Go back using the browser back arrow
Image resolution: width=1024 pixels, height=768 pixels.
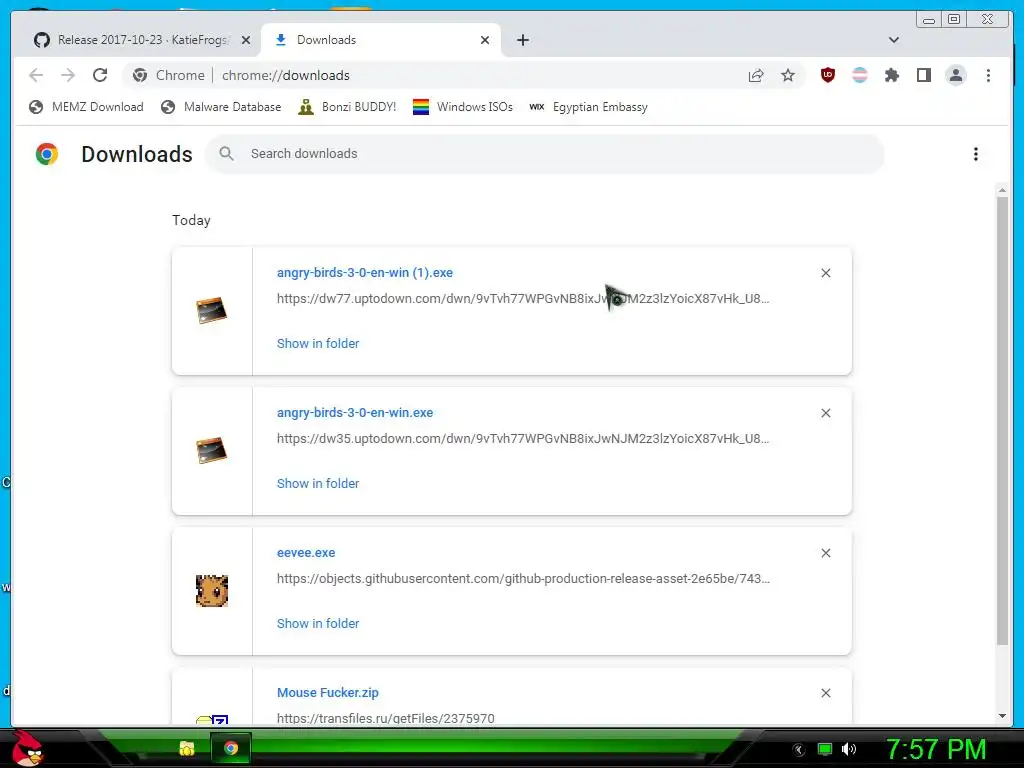pos(36,75)
